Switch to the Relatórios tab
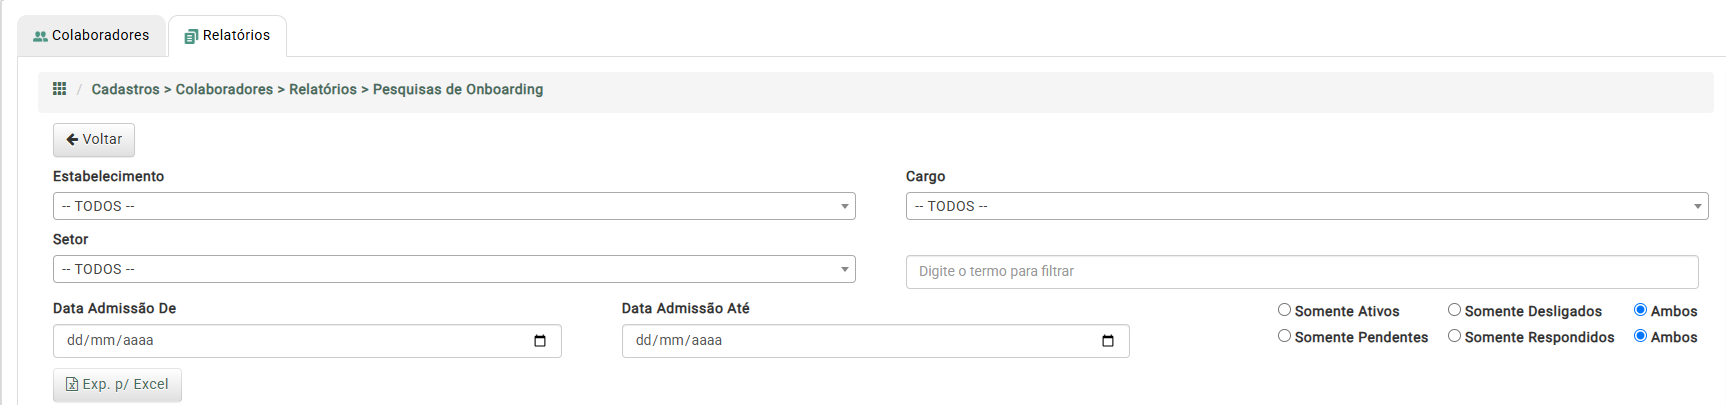 [x=227, y=36]
